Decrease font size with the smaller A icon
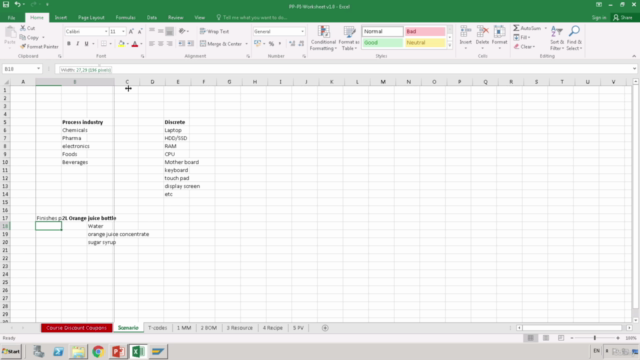Screen dimensions: 640x360 [x=140, y=31]
